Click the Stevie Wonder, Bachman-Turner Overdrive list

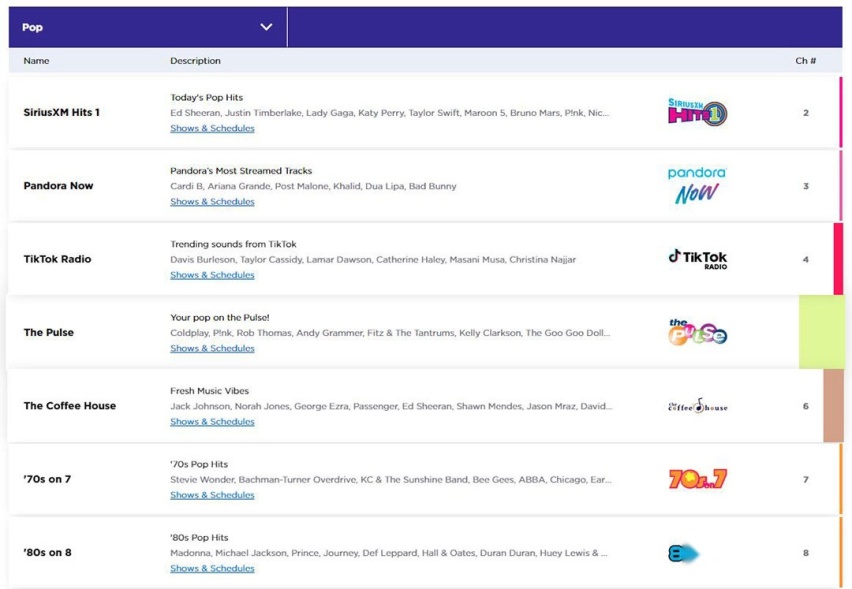click(x=391, y=480)
